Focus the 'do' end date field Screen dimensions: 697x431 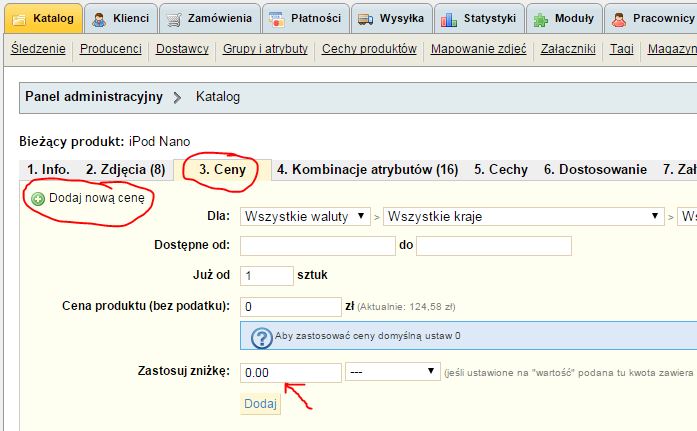pos(494,246)
